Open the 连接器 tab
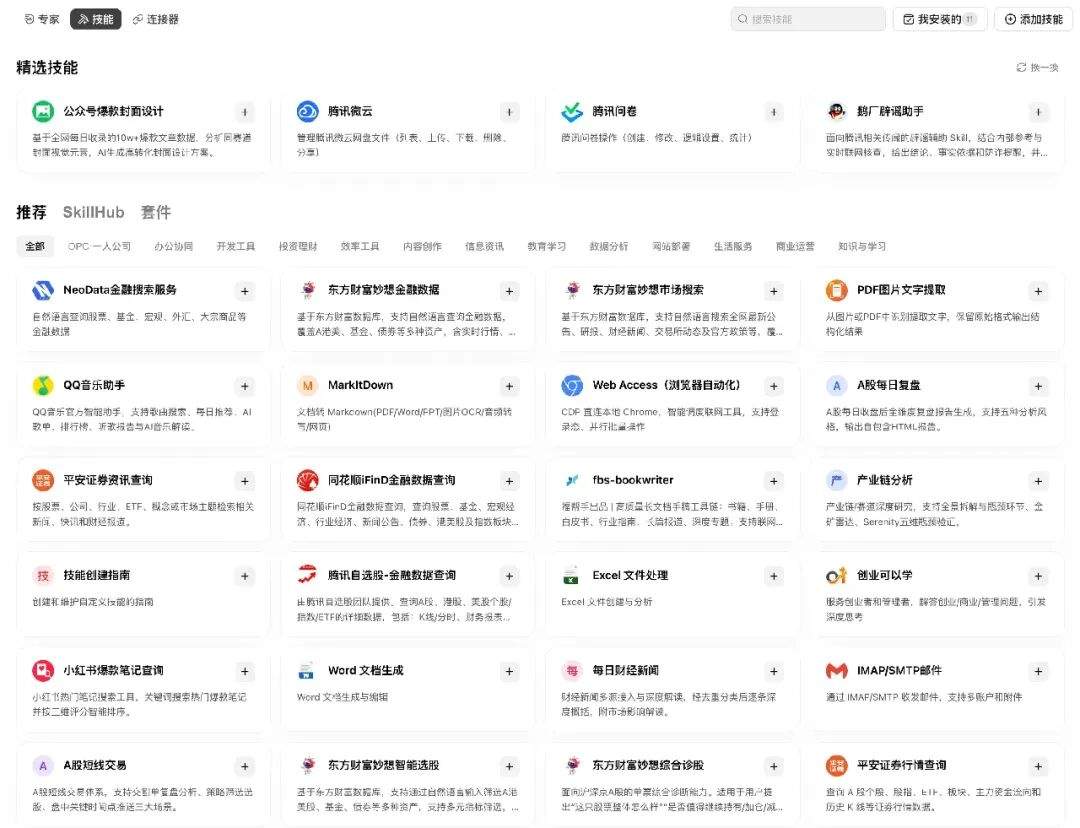This screenshot has width=1080, height=828. 156,19
